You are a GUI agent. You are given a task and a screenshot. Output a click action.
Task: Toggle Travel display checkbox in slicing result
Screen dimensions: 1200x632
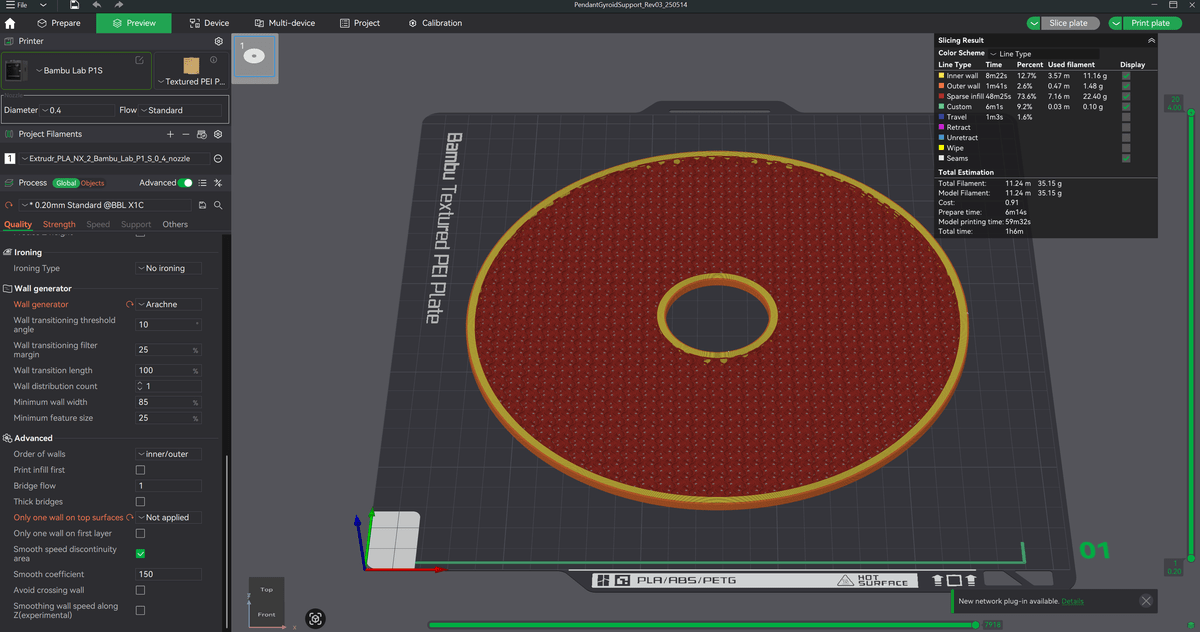[x=1126, y=117]
